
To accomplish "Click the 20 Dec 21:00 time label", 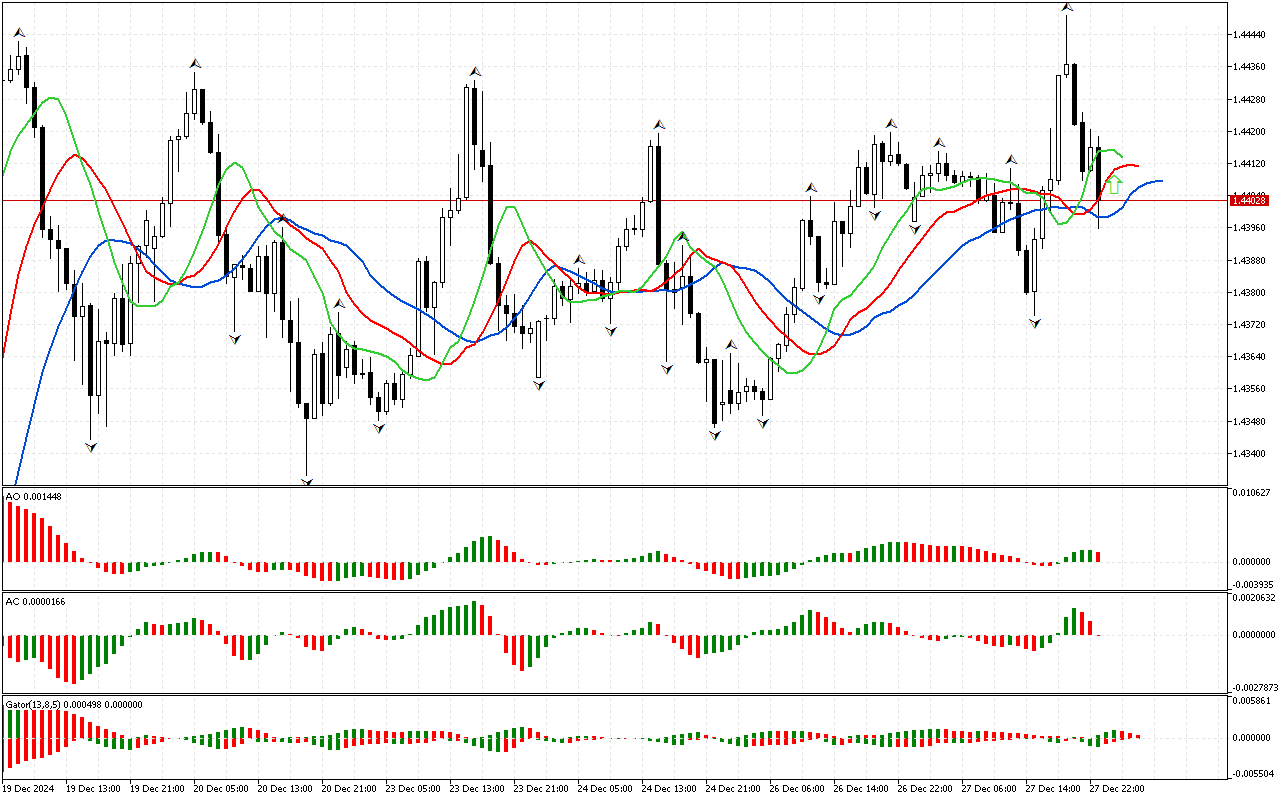I will click(x=349, y=789).
